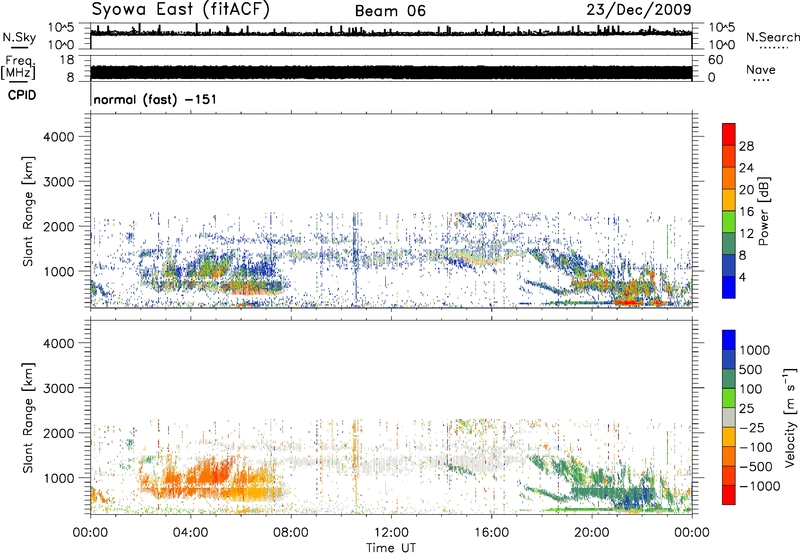Click the "2000" tick on velocity panel
This screenshot has height=554, width=800.
[x=59, y=433]
